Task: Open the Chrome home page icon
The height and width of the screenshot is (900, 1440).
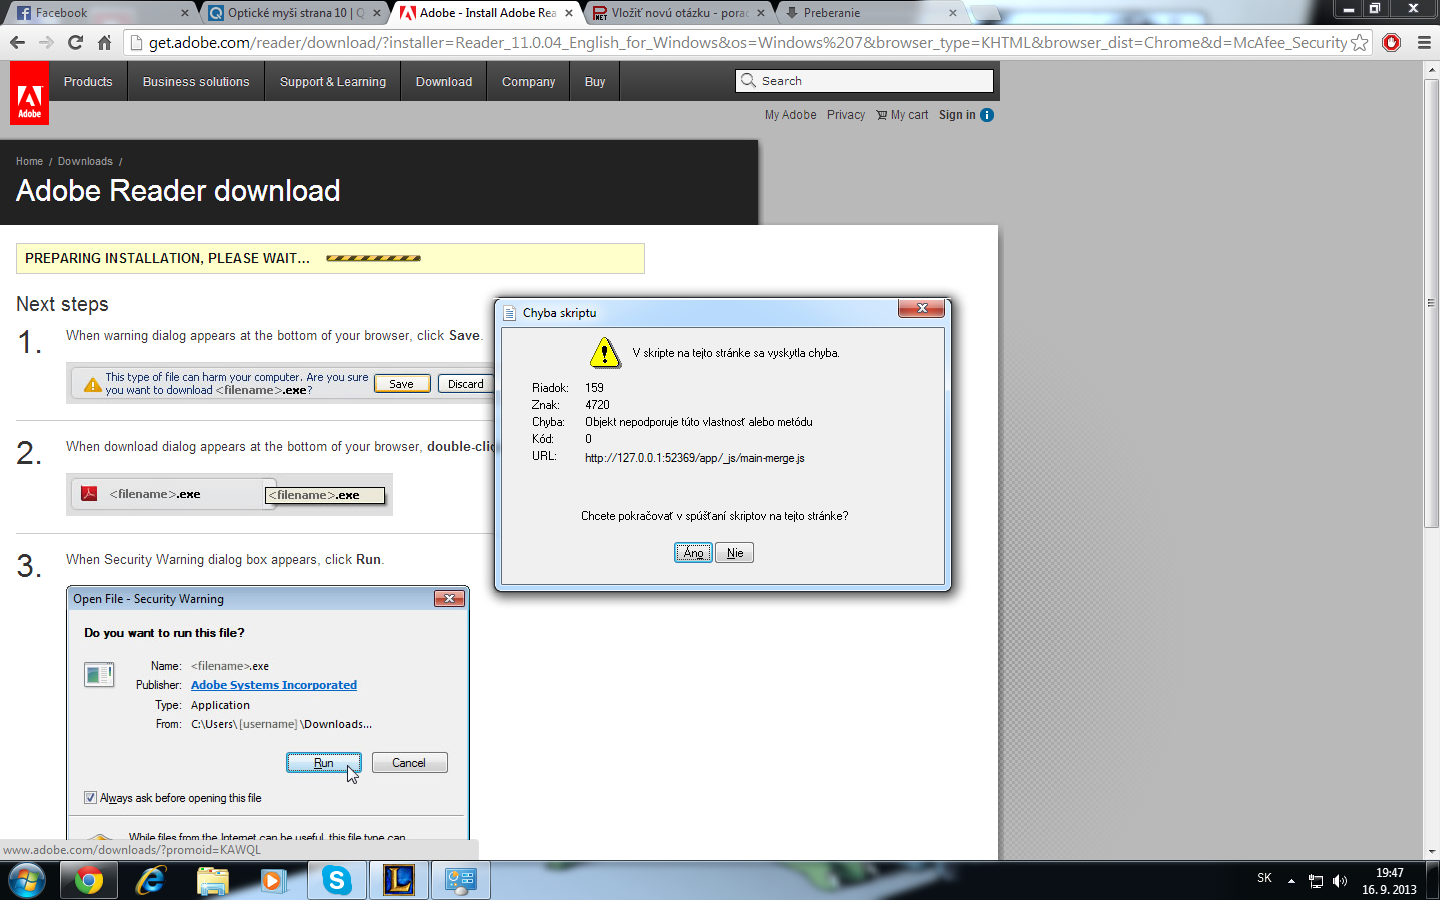Action: pyautogui.click(x=104, y=42)
